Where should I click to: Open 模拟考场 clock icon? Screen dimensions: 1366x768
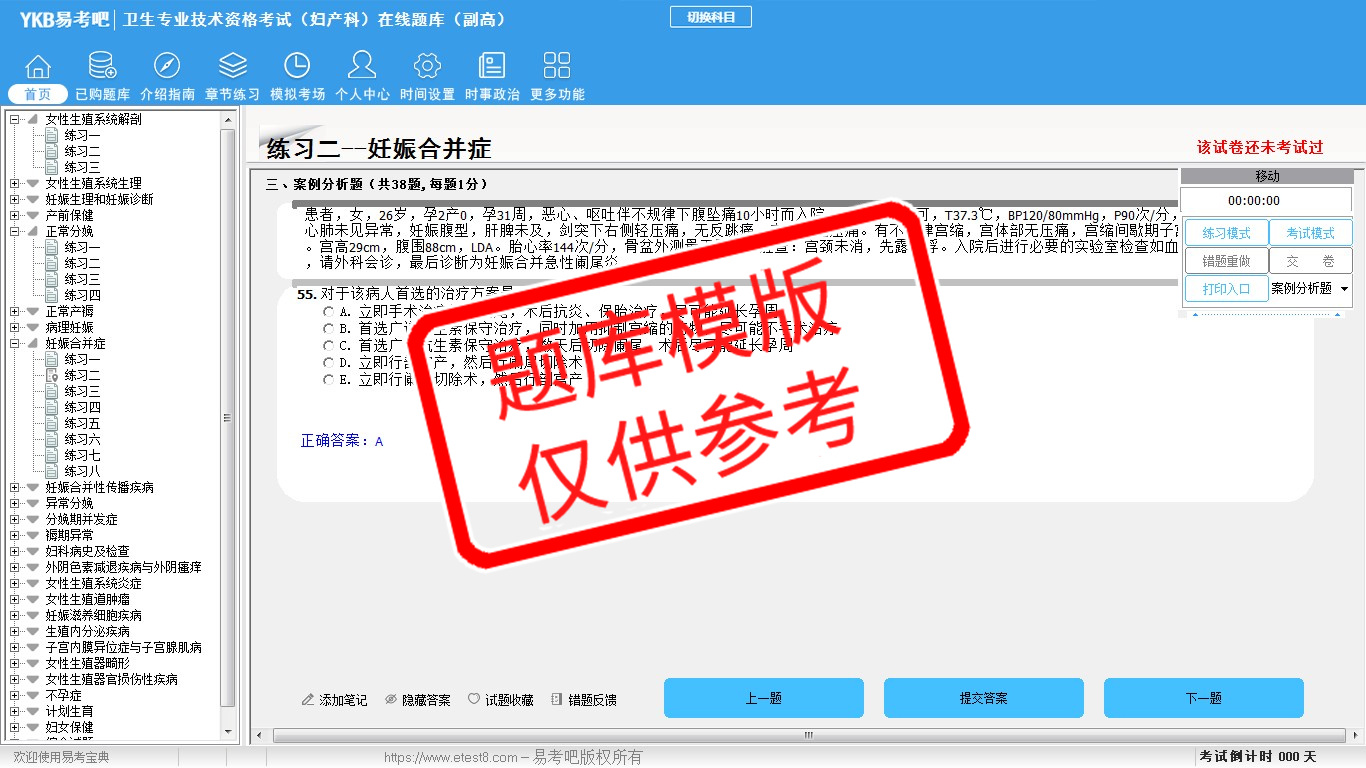[297, 67]
